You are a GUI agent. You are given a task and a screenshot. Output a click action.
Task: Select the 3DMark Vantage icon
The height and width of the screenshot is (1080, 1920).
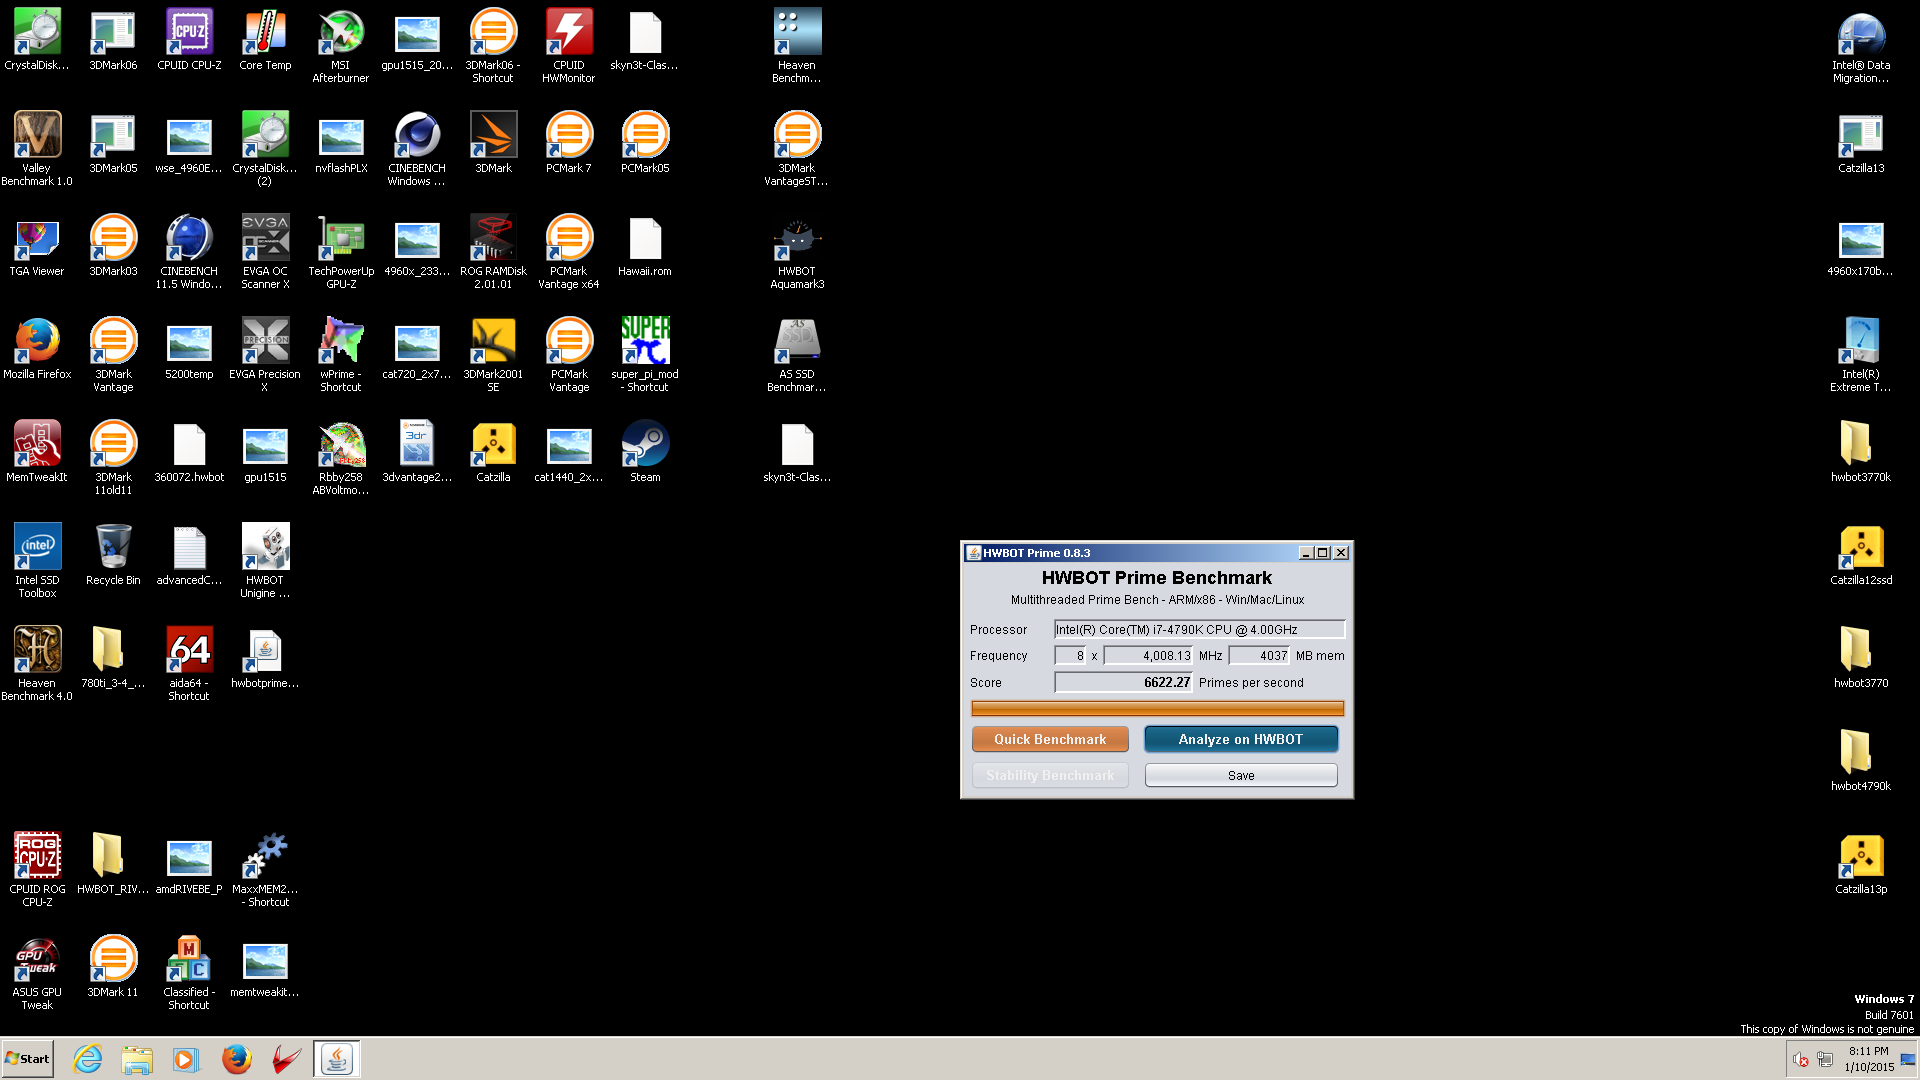pyautogui.click(x=113, y=355)
